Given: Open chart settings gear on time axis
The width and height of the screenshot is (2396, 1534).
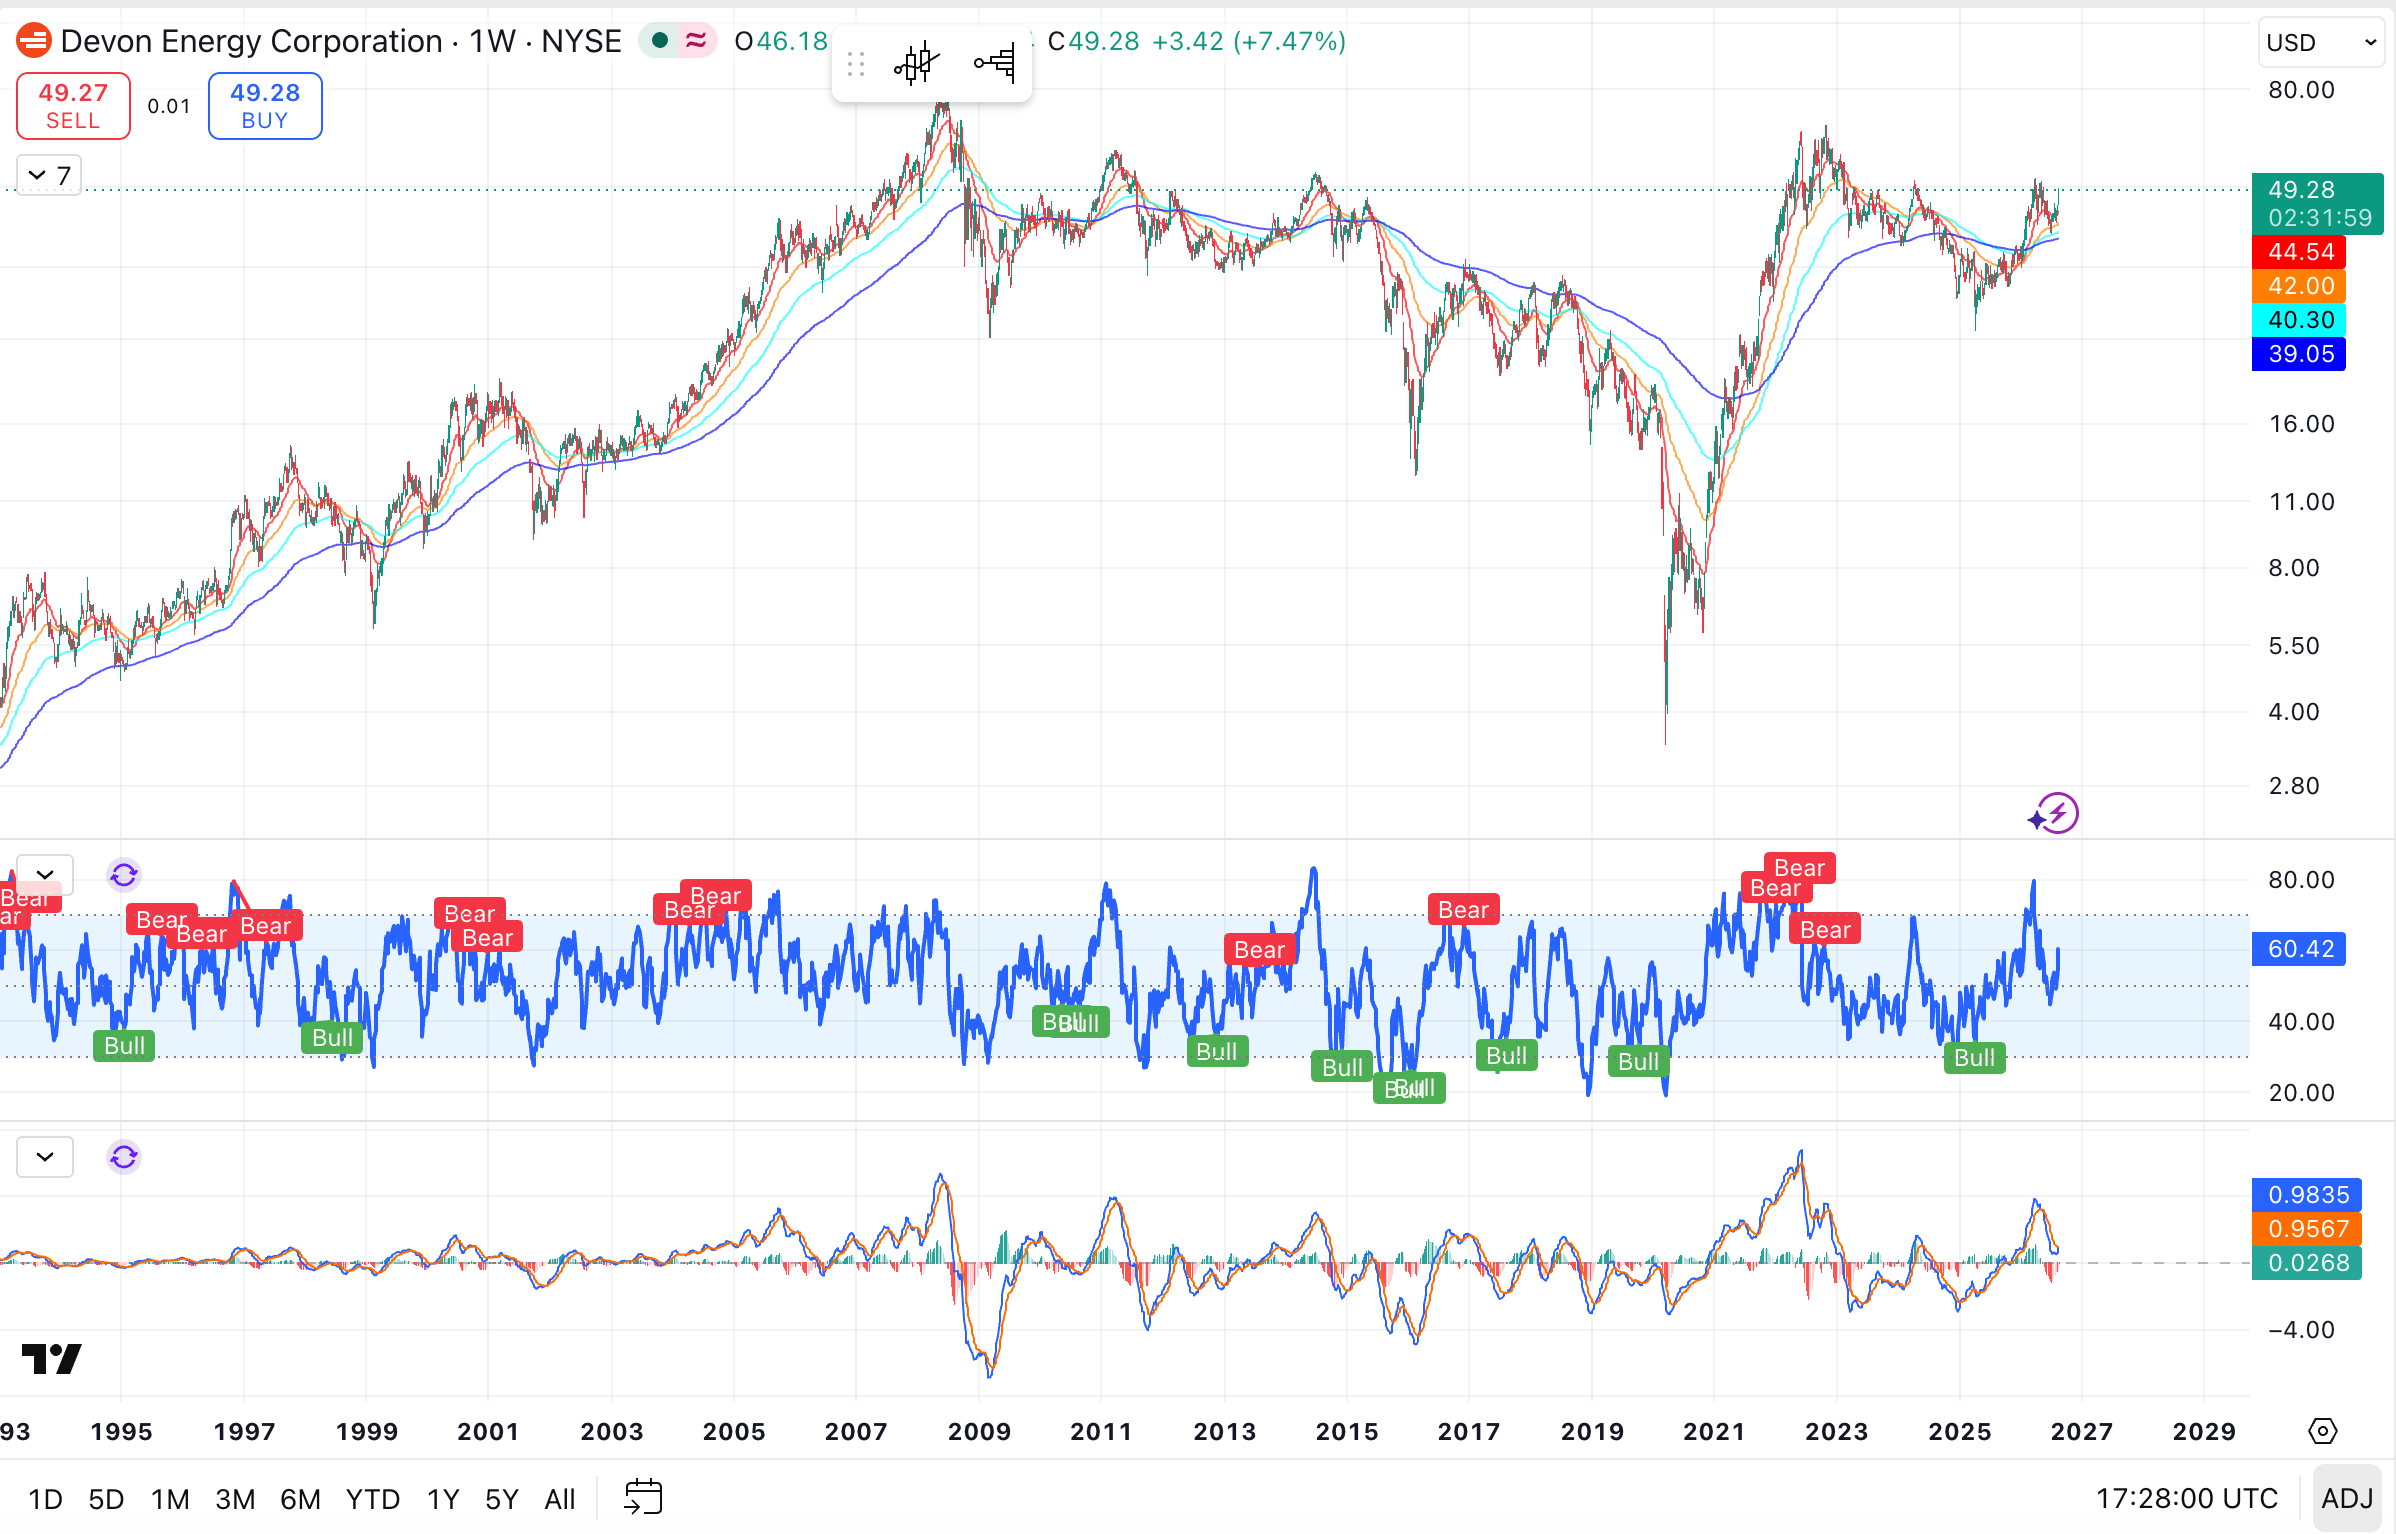Looking at the screenshot, I should [x=2322, y=1431].
